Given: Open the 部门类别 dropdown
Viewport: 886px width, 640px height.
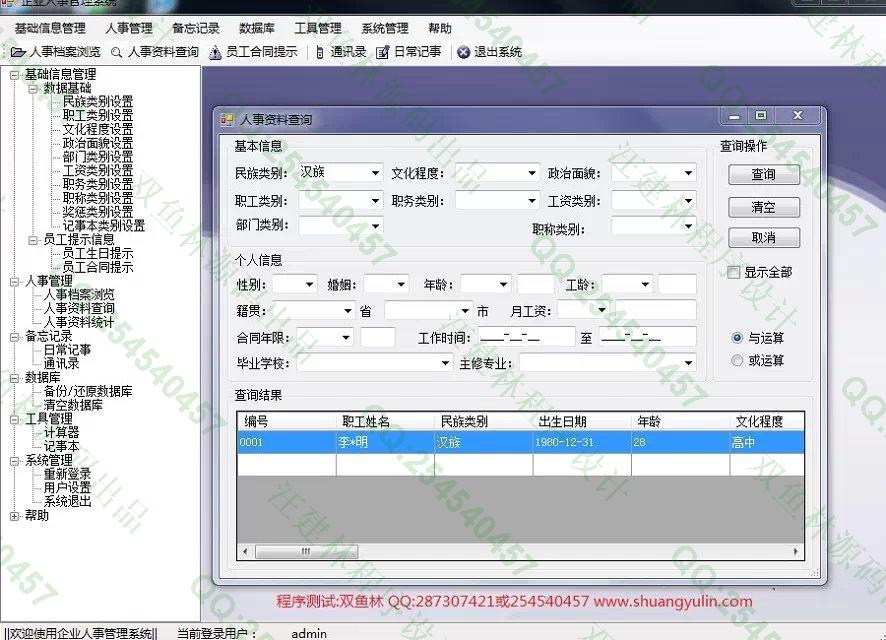Looking at the screenshot, I should click(375, 226).
